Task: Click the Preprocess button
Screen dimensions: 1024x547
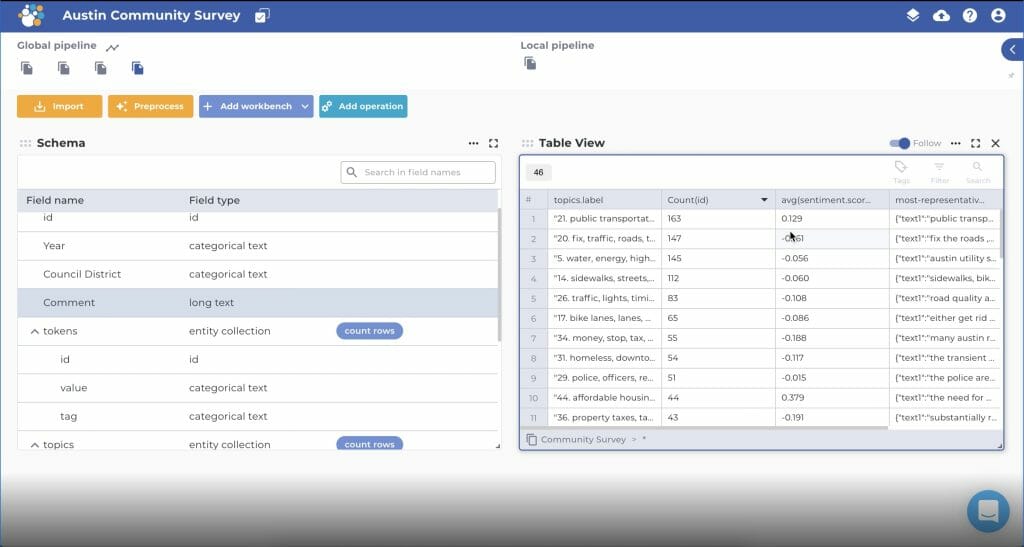Action: click(x=150, y=106)
